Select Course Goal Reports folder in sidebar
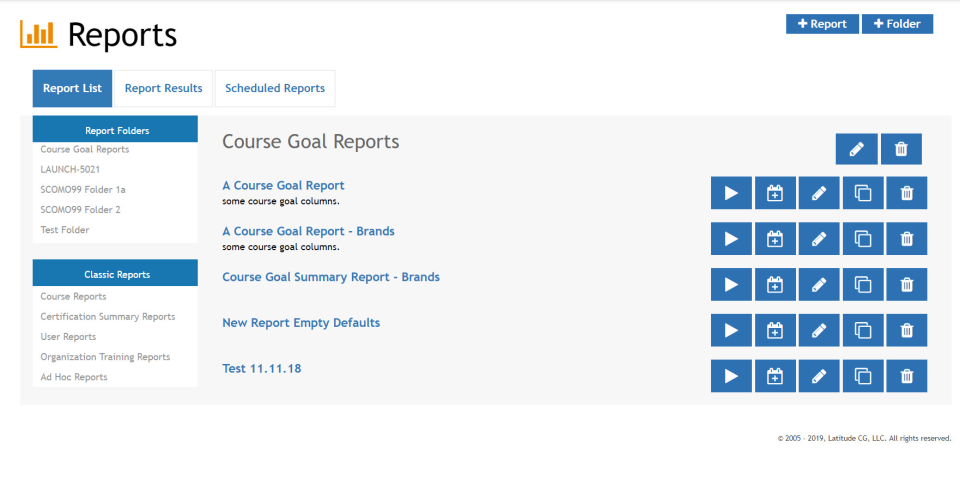The image size is (960, 504). point(84,149)
